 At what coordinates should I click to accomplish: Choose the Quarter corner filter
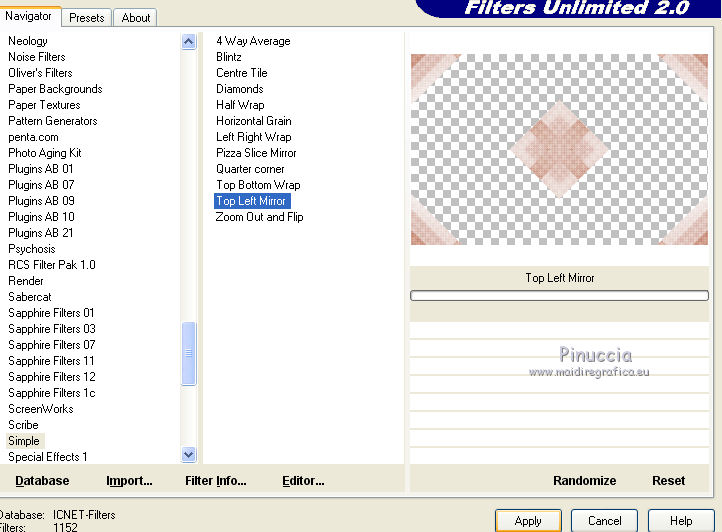click(x=250, y=169)
